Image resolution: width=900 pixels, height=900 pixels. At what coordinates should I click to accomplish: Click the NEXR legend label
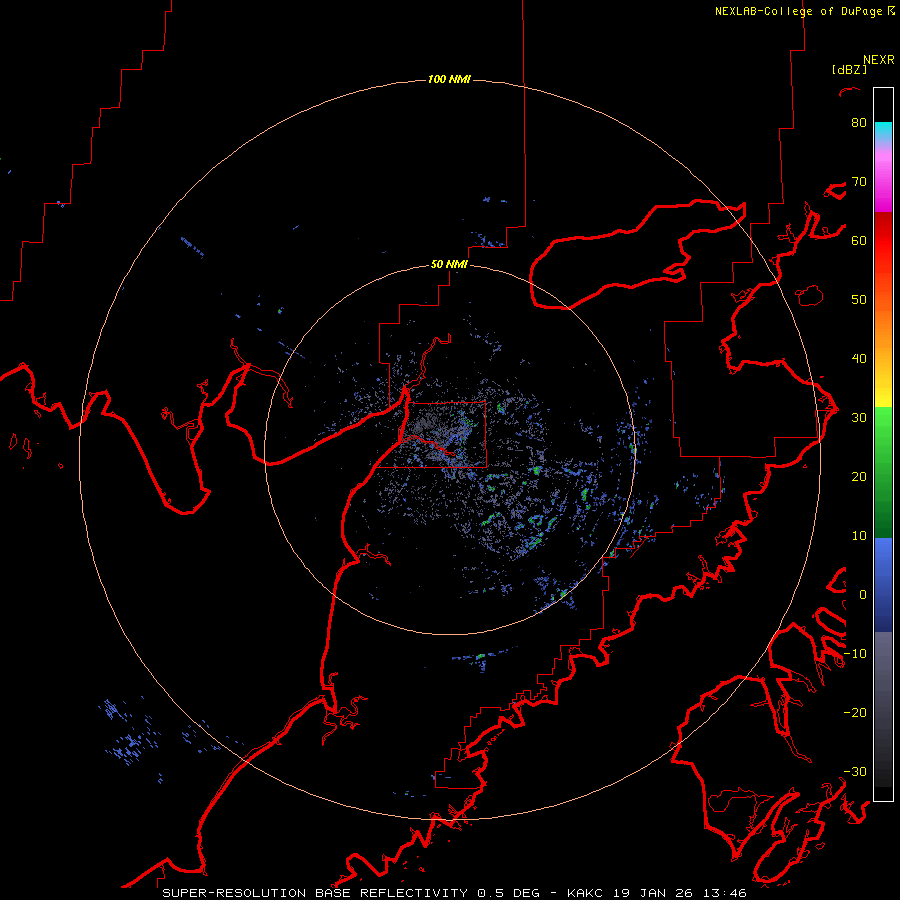click(x=879, y=60)
